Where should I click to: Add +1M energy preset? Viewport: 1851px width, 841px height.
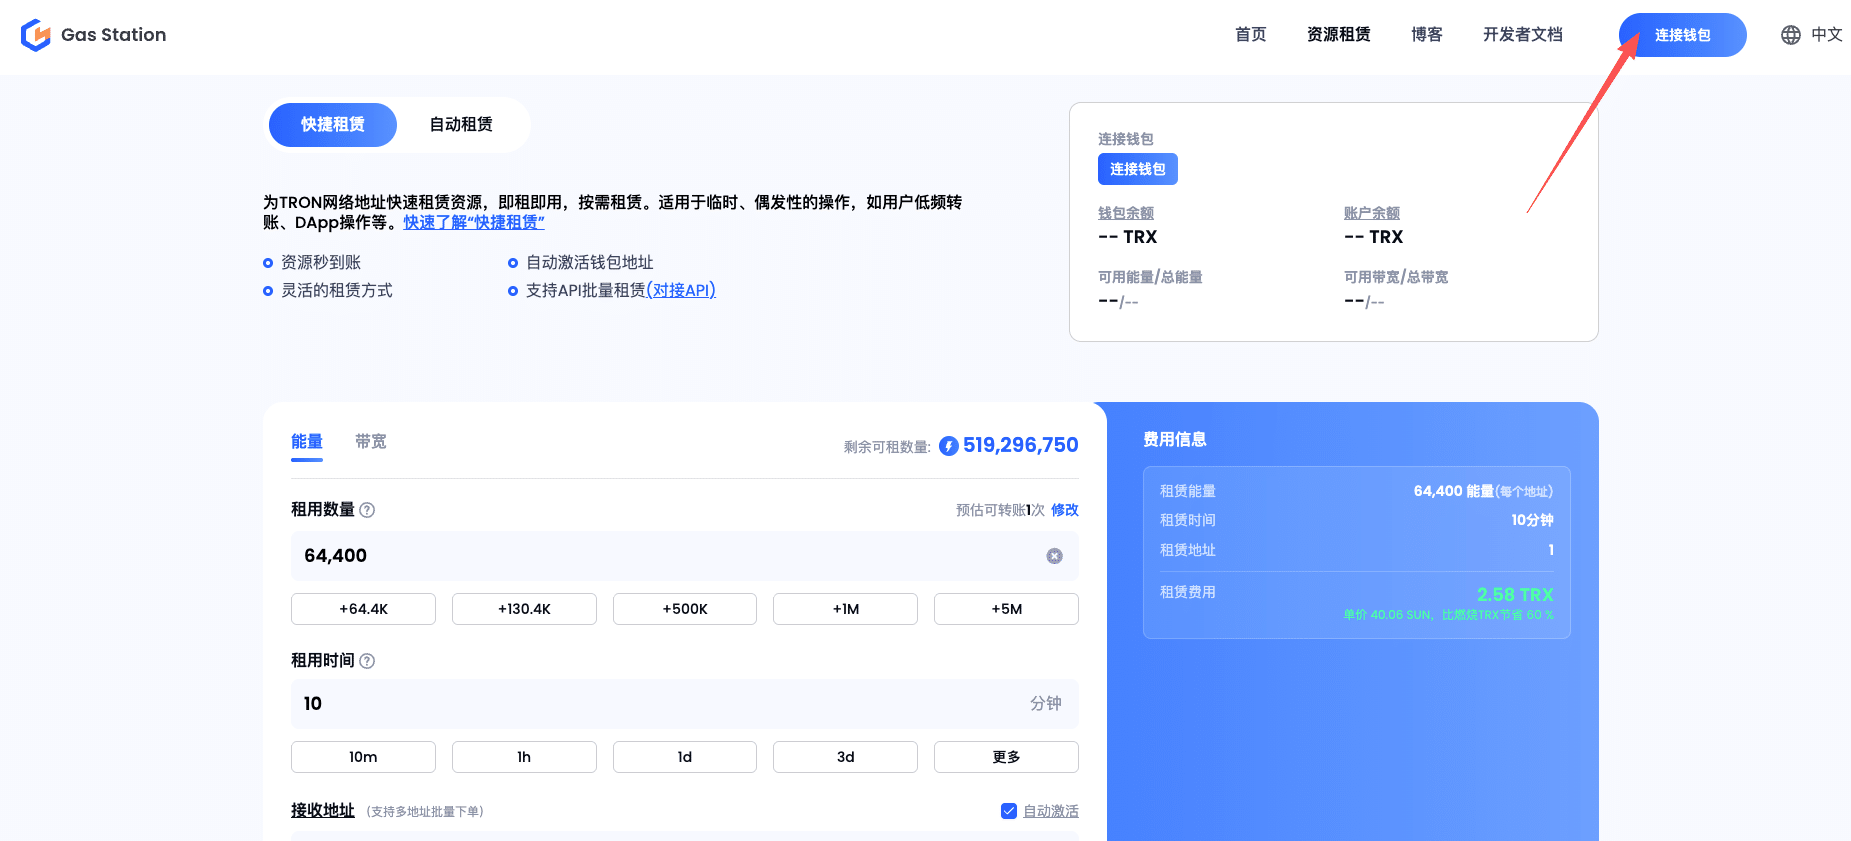(x=845, y=609)
